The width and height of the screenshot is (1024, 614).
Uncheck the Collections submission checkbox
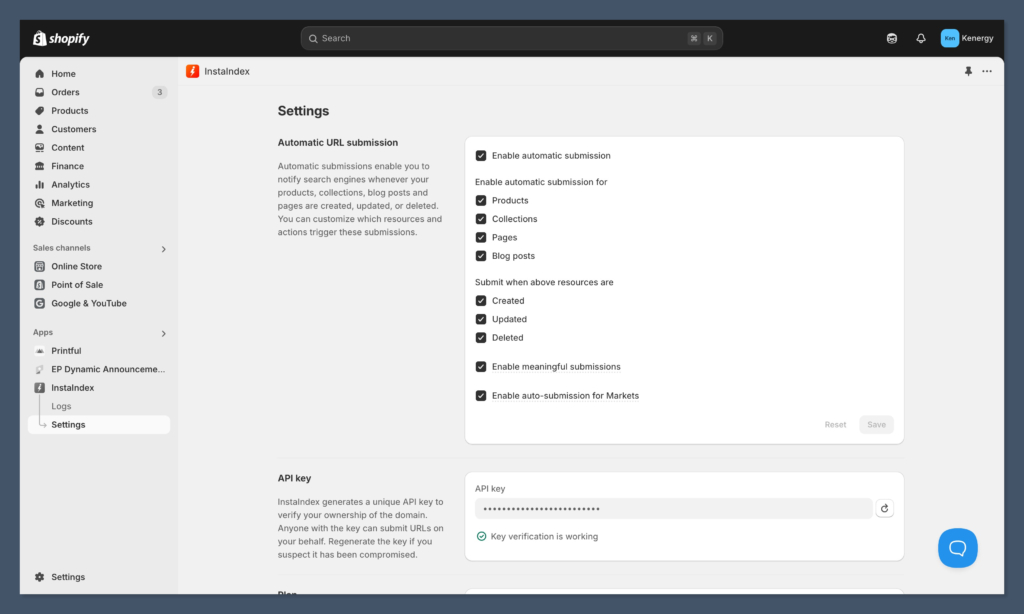(x=479, y=218)
